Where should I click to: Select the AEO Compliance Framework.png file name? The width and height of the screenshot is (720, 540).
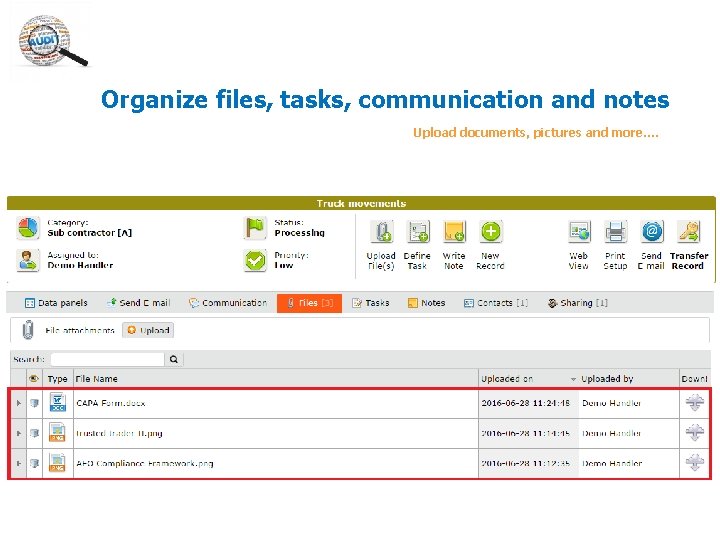tap(145, 463)
